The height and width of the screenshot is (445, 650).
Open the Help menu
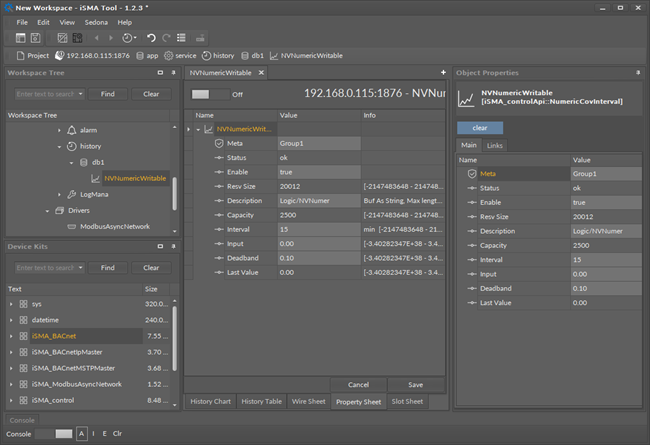click(x=124, y=22)
